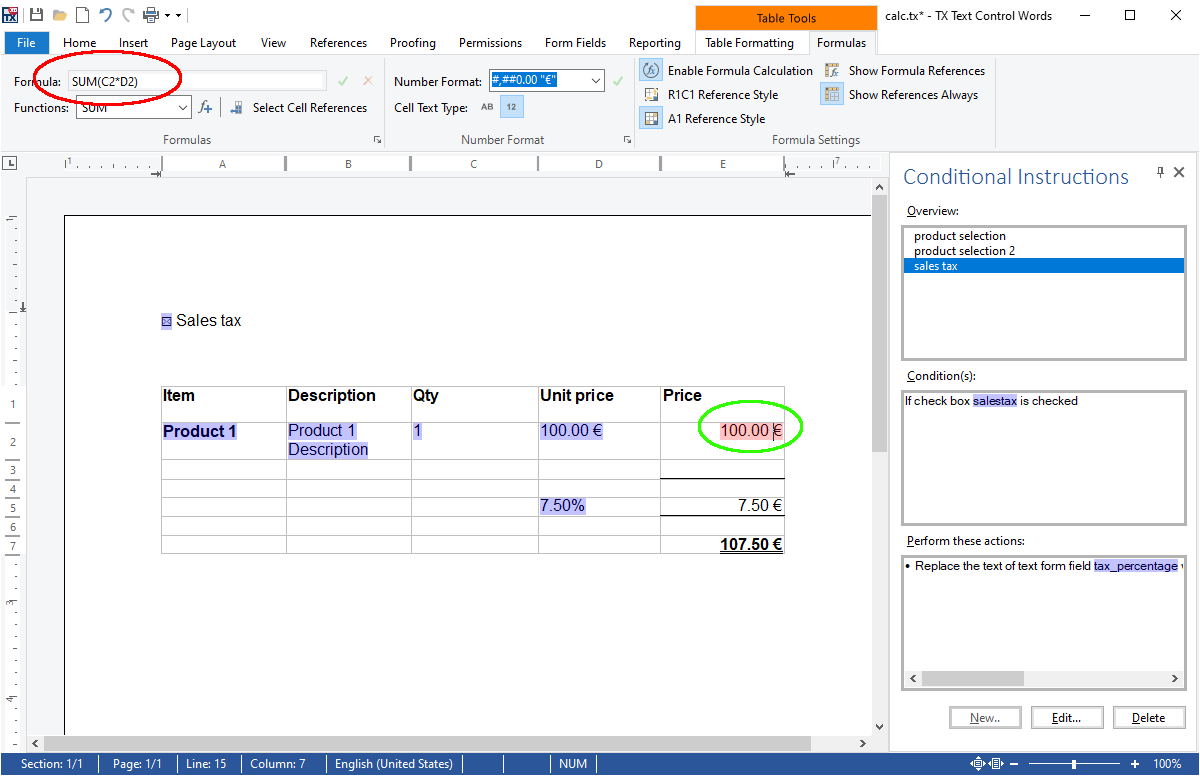The image size is (1200, 776).
Task: Click the insert function fx+ icon
Action: [x=205, y=107]
